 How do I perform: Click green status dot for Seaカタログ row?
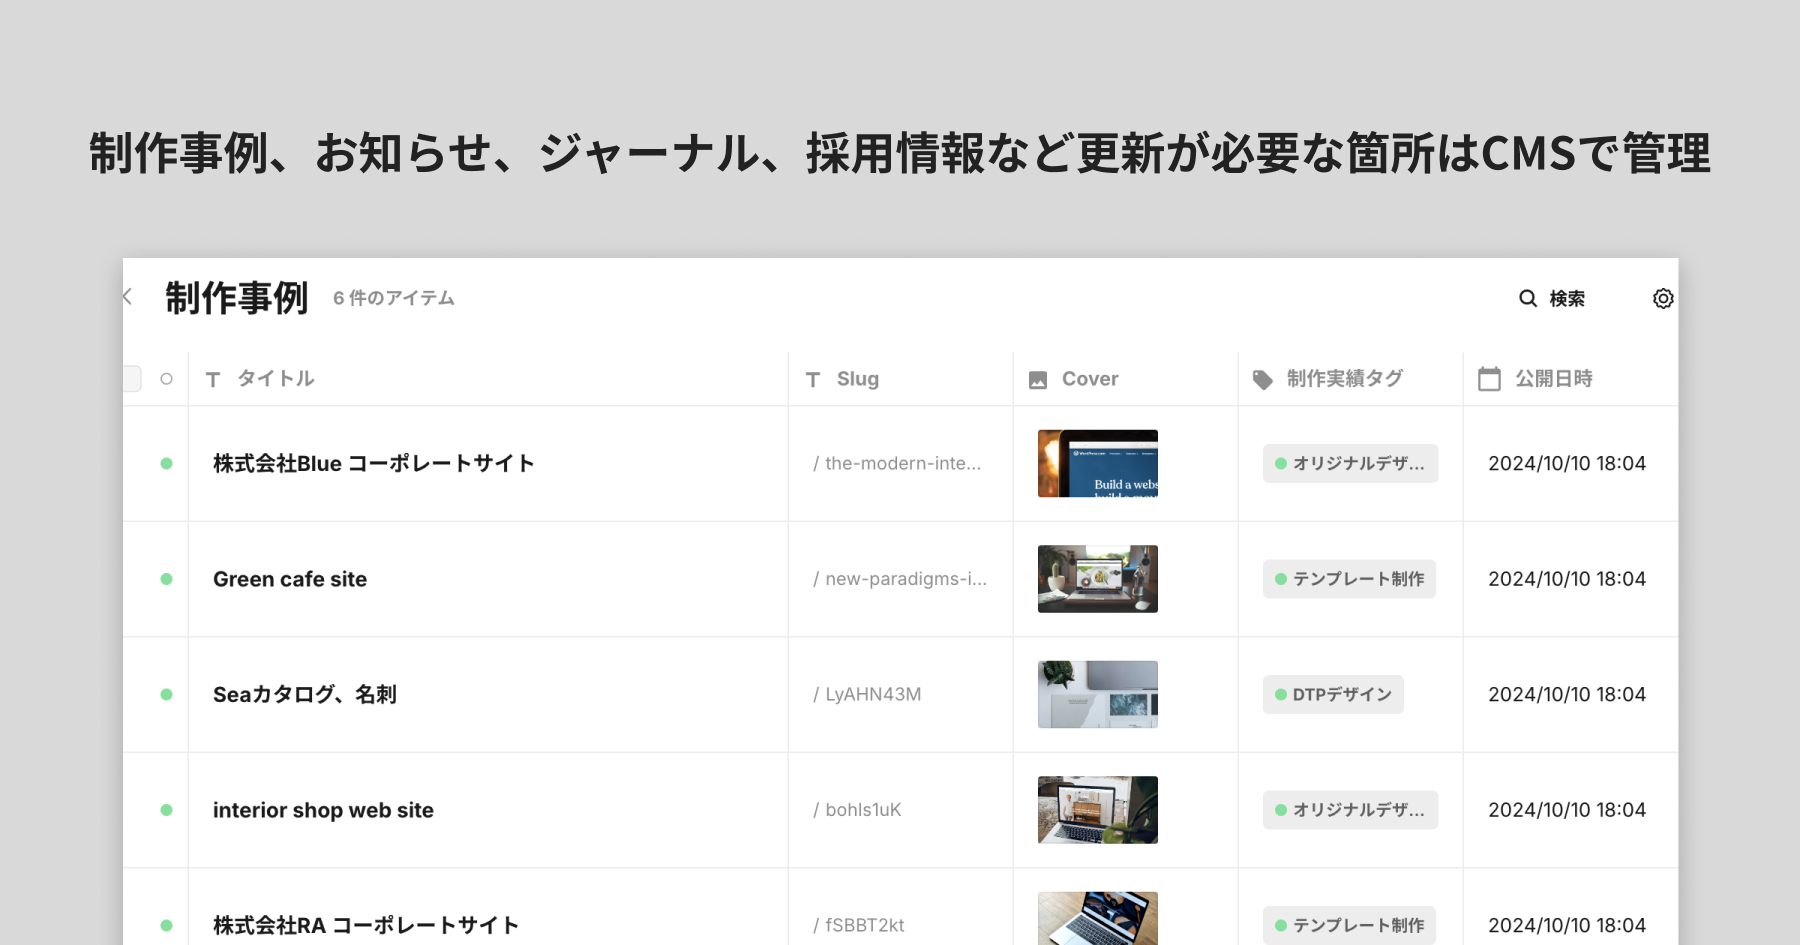coord(167,695)
